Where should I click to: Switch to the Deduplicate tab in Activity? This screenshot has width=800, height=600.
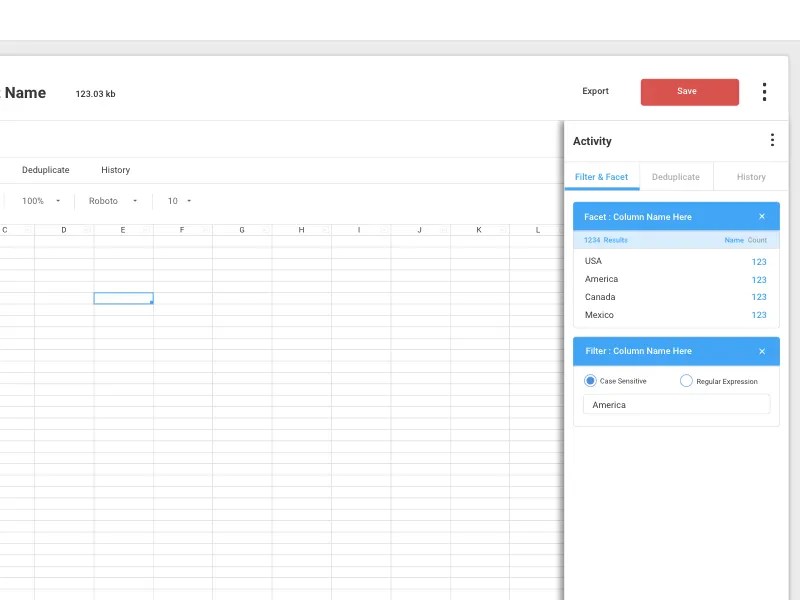coord(675,176)
